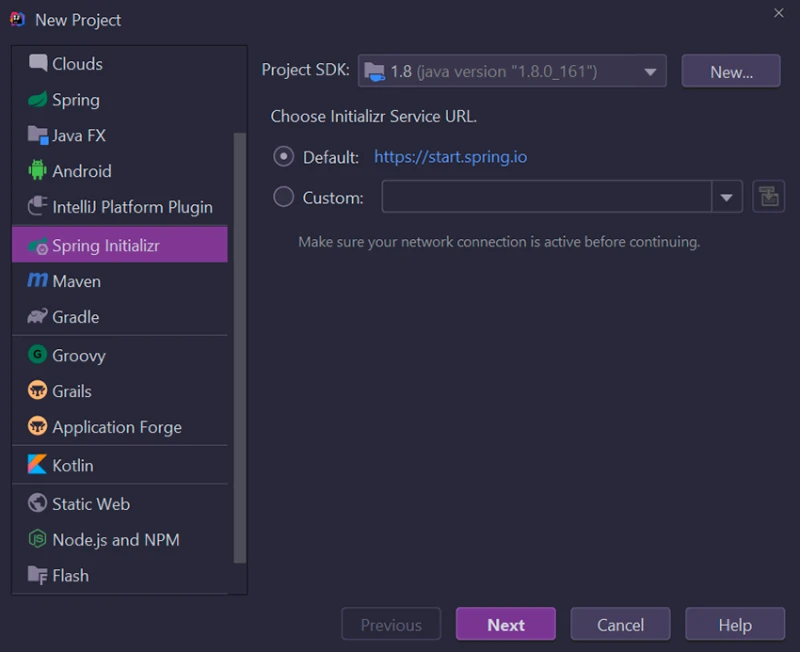
Task: Click the Maven 'm' icon
Action: [37, 280]
